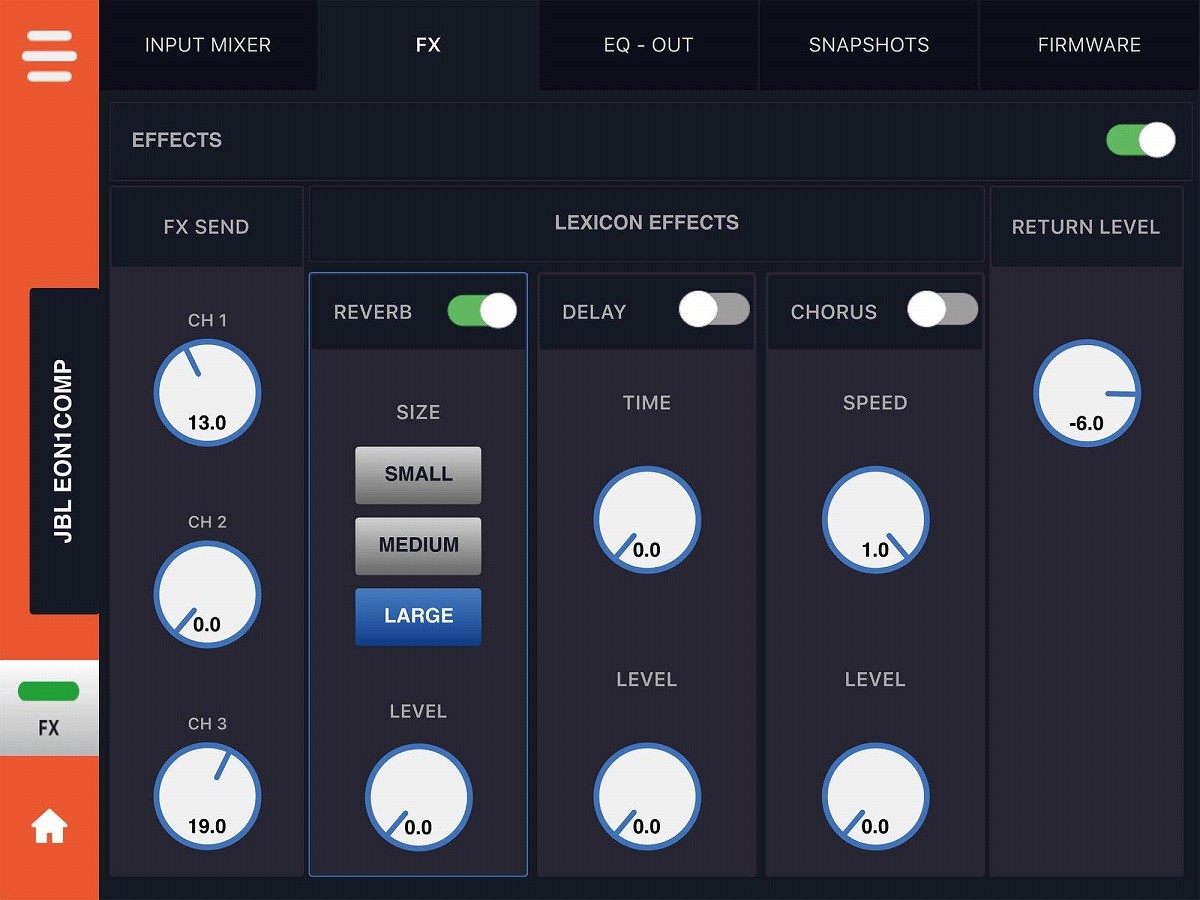Click the Chorus SPEED knob
The width and height of the screenshot is (1200, 900).
[875, 520]
